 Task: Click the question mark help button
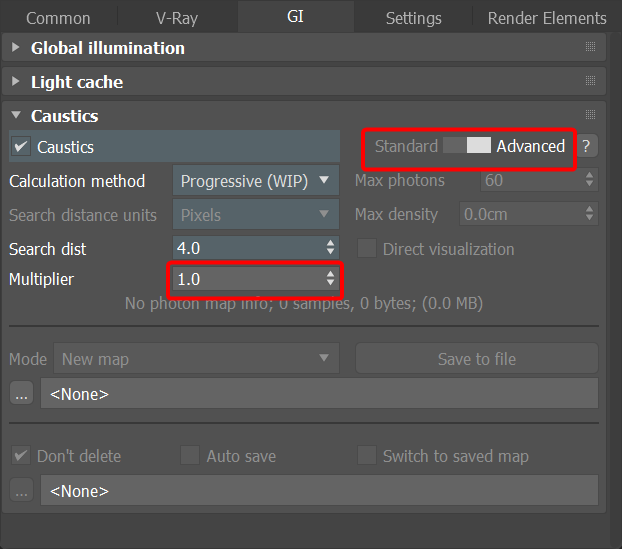(x=587, y=146)
